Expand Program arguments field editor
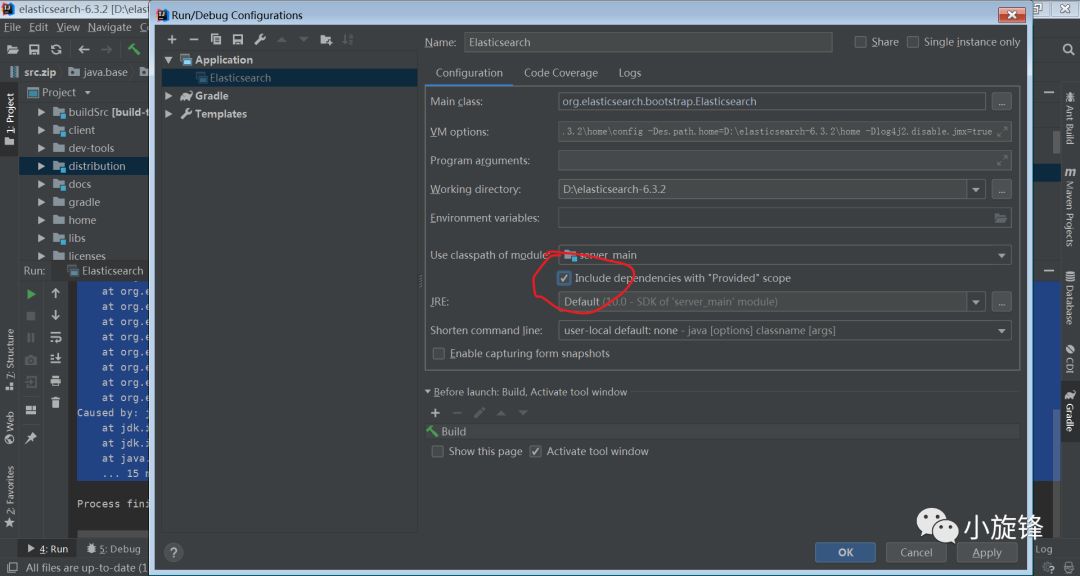This screenshot has height=576, width=1080. (1002, 161)
